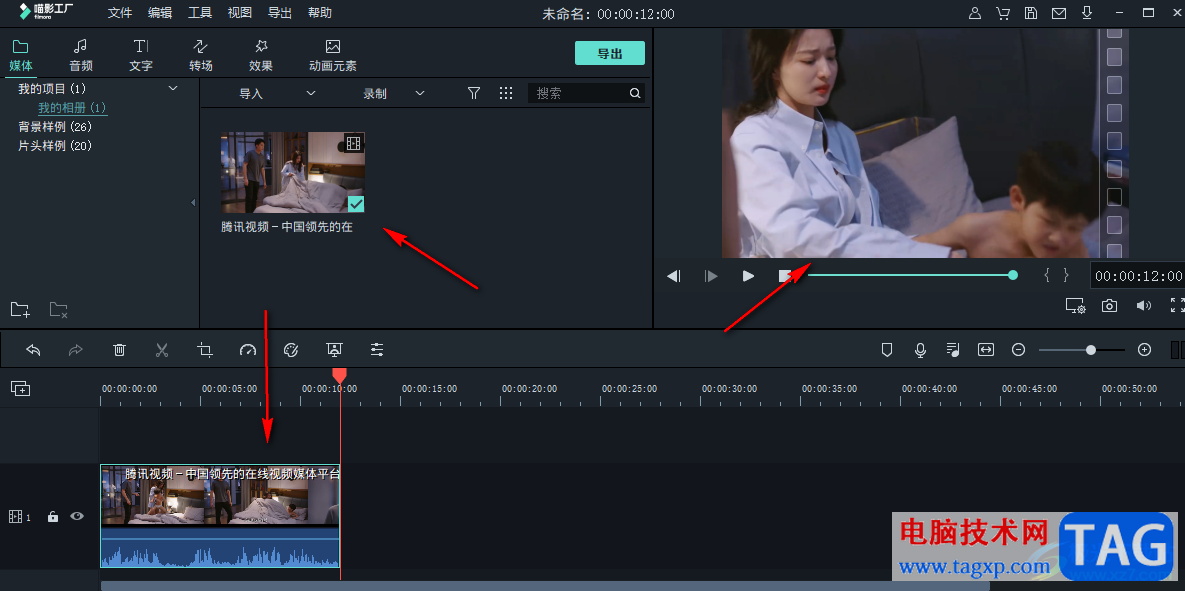Click the redo arrow

point(76,349)
